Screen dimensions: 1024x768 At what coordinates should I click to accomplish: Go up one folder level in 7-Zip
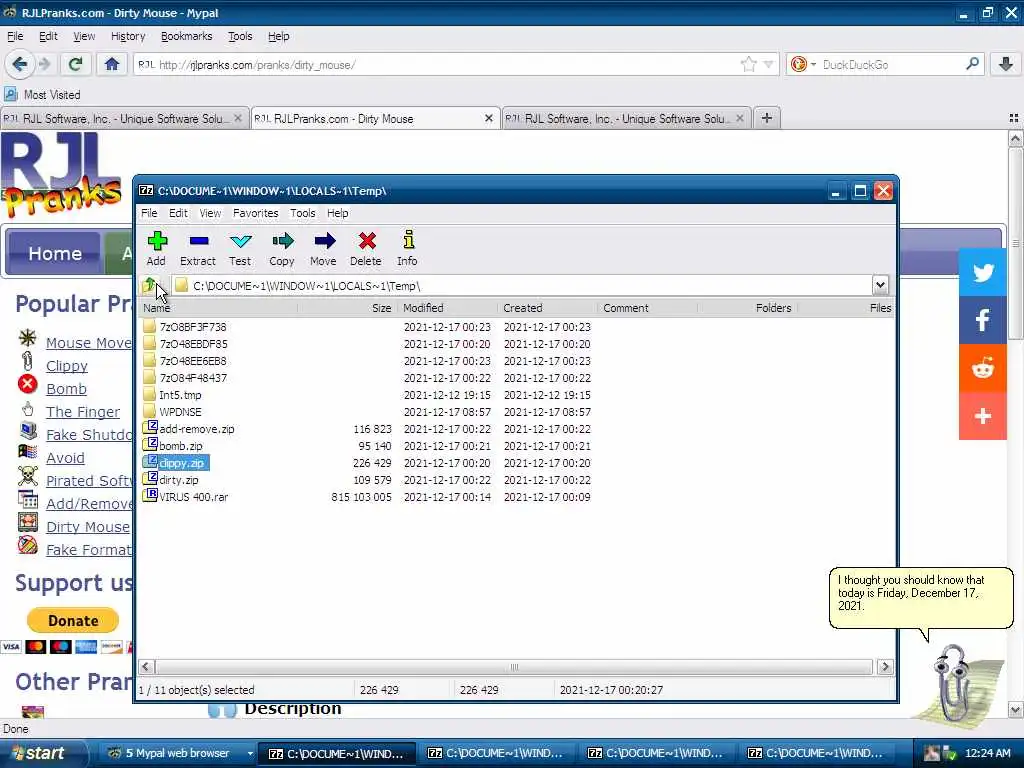pyautogui.click(x=150, y=285)
